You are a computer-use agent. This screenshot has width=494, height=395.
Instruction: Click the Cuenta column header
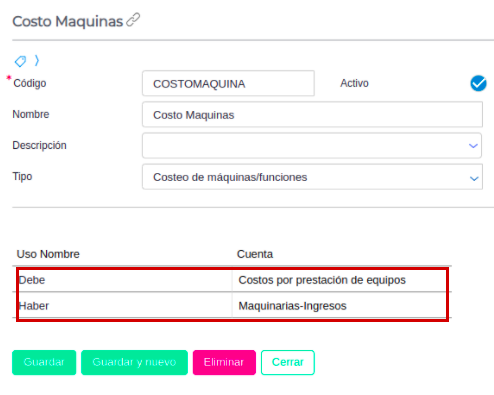coord(255,254)
